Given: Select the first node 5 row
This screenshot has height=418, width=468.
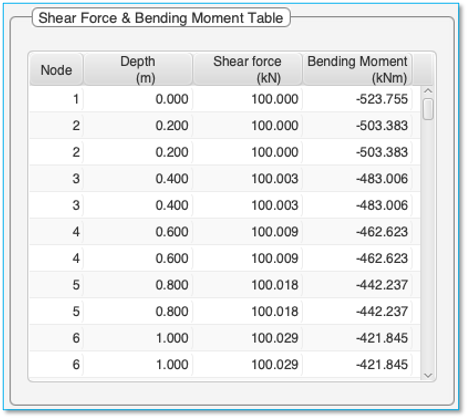Looking at the screenshot, I should click(225, 285).
